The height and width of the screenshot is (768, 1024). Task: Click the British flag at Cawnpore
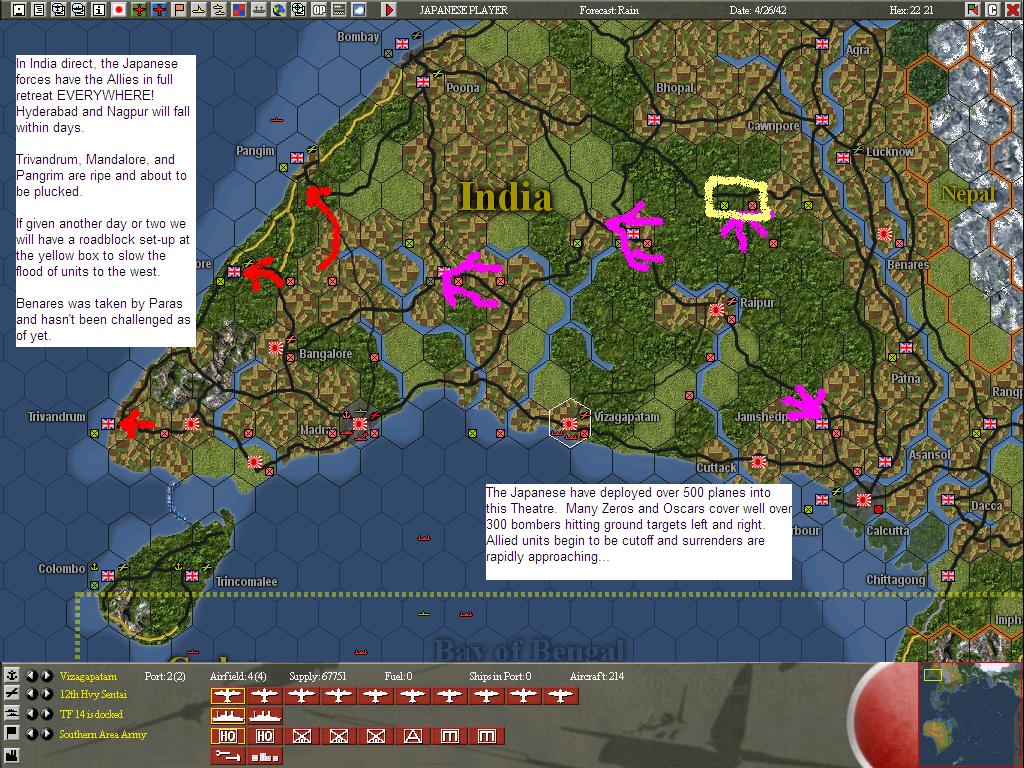point(822,120)
